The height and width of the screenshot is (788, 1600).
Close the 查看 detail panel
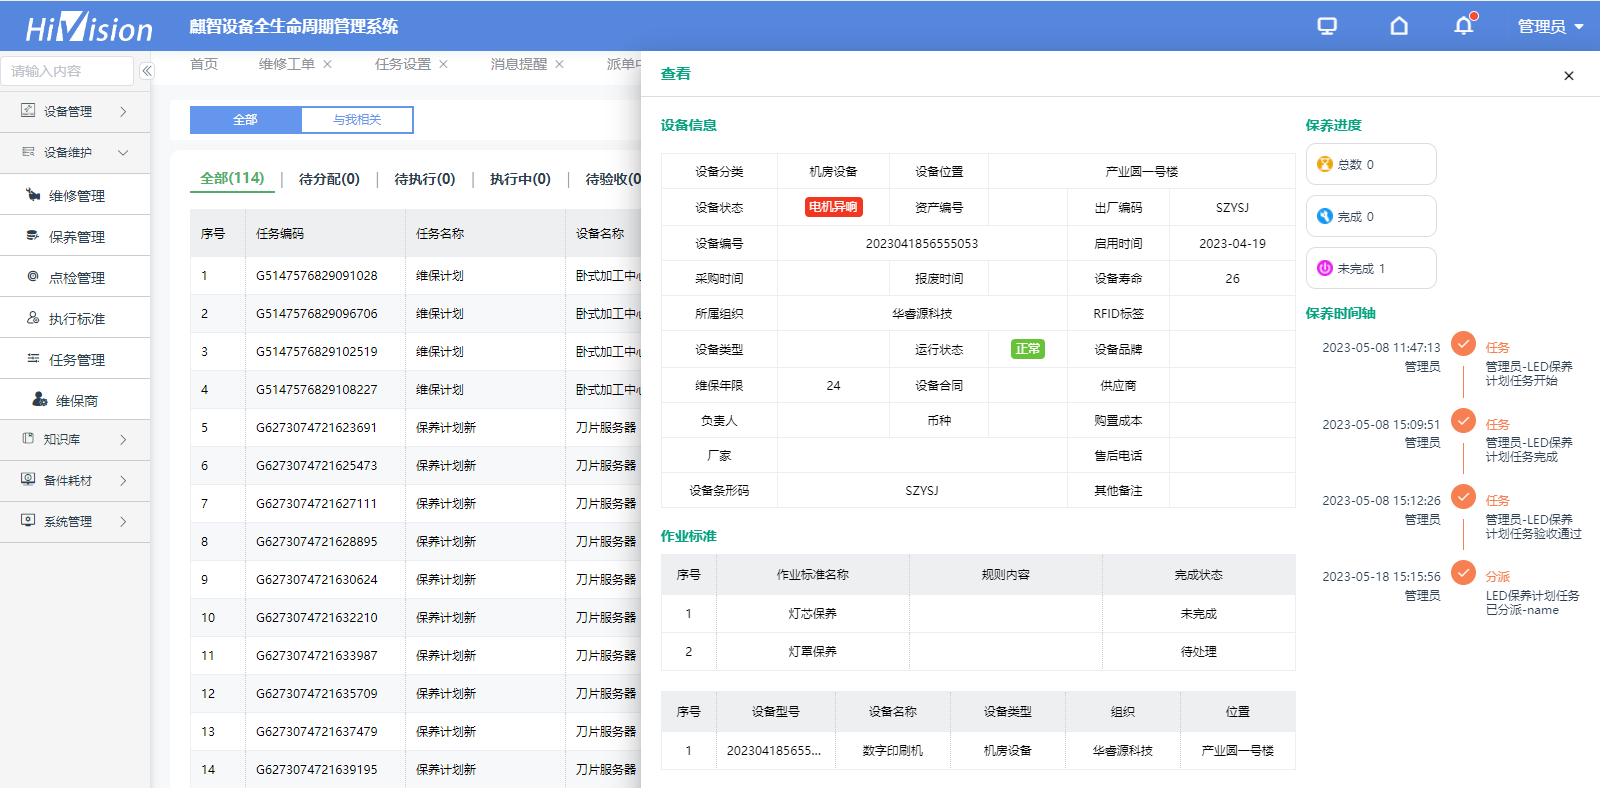coord(1569,76)
